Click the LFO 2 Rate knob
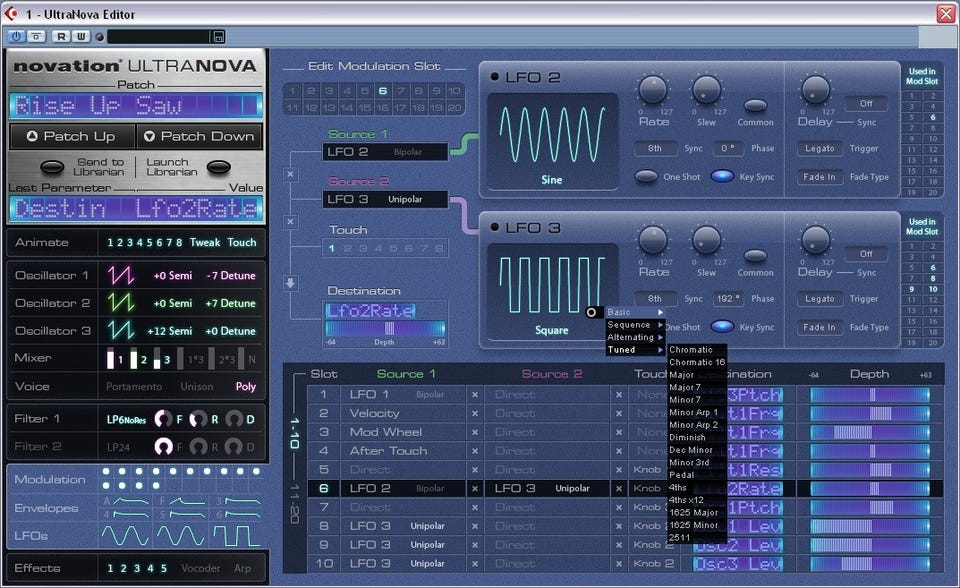This screenshot has height=588, width=960. pyautogui.click(x=653, y=91)
